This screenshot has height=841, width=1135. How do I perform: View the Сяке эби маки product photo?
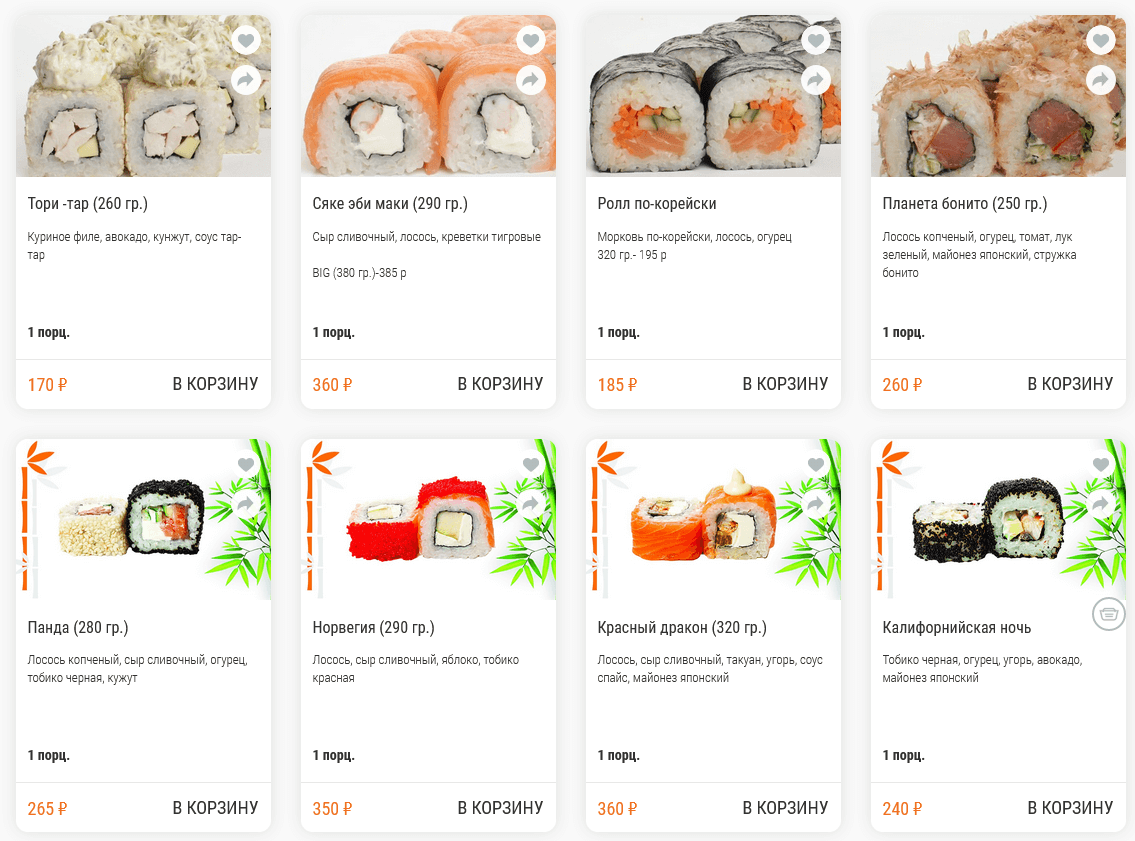click(x=429, y=96)
